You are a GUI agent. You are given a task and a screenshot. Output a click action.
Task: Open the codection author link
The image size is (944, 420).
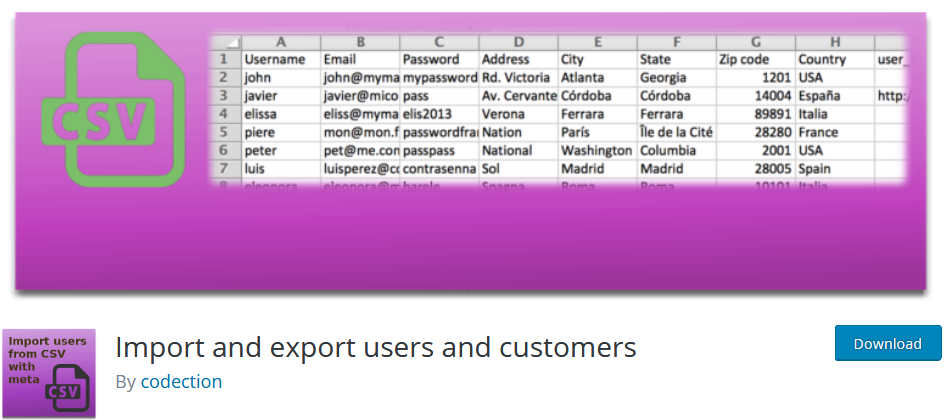click(181, 382)
